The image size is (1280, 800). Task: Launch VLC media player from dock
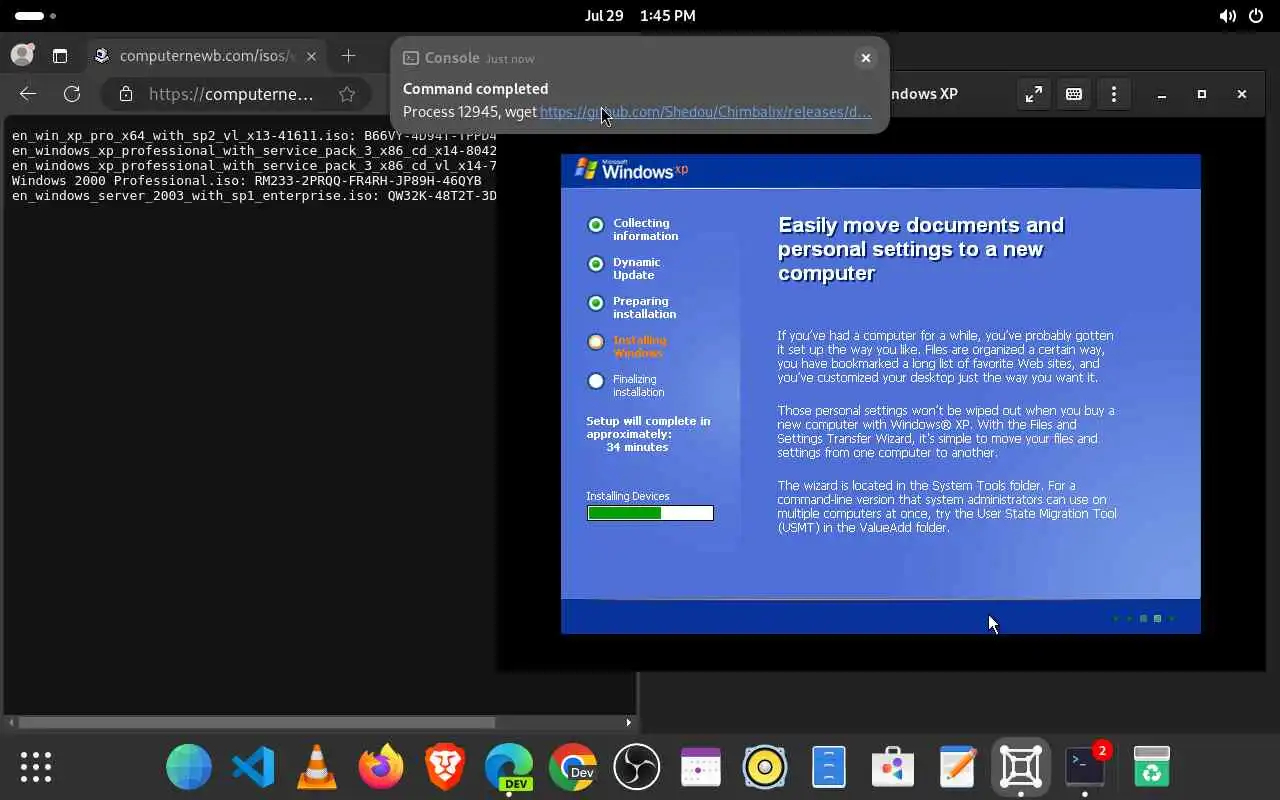click(317, 767)
